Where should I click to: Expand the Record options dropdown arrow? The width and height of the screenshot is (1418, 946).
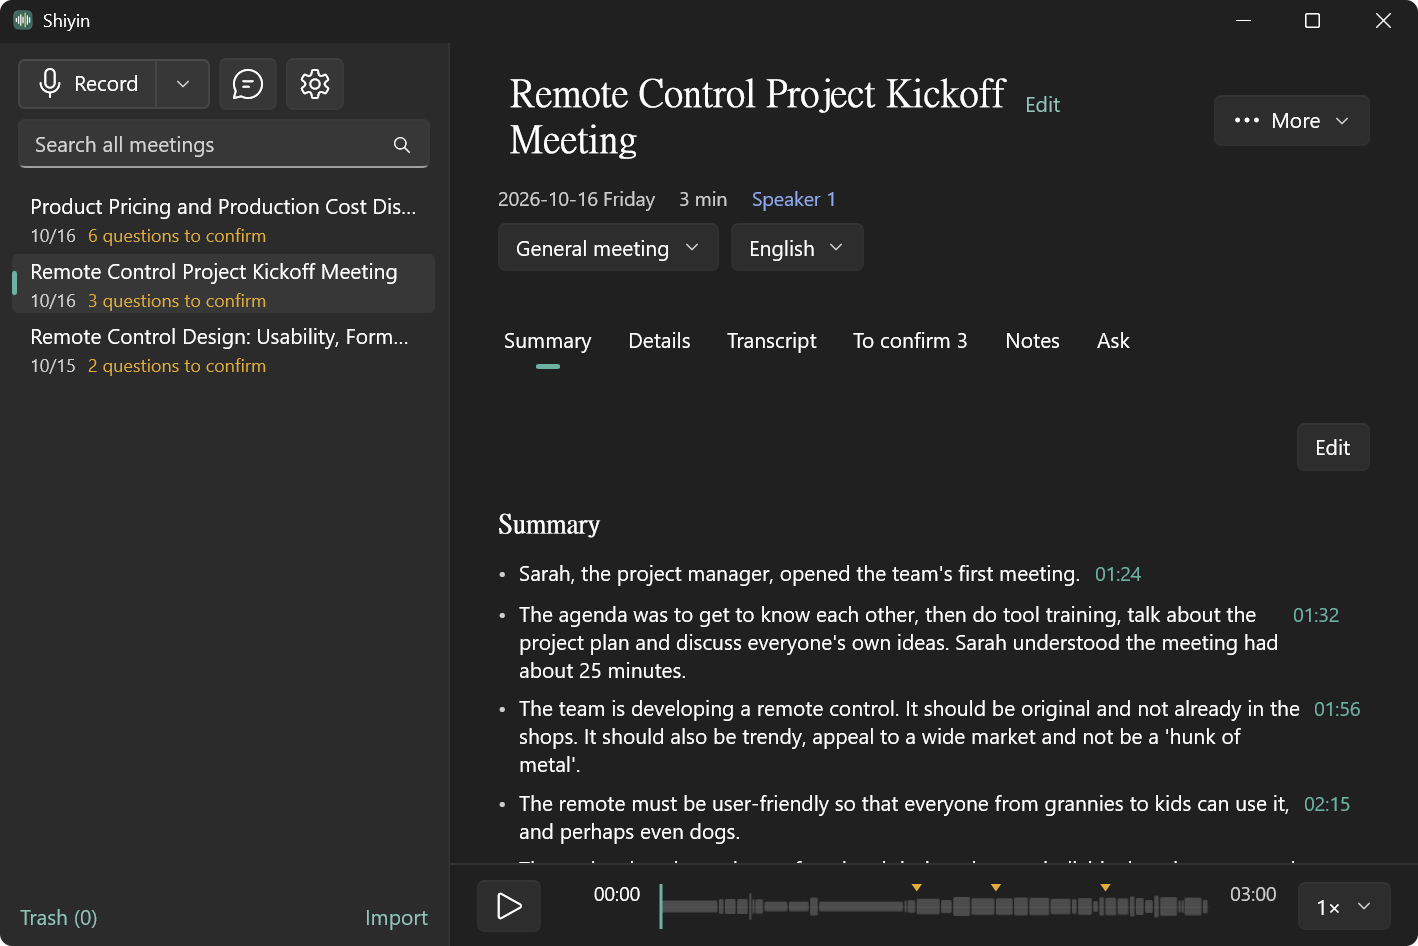pyautogui.click(x=183, y=84)
